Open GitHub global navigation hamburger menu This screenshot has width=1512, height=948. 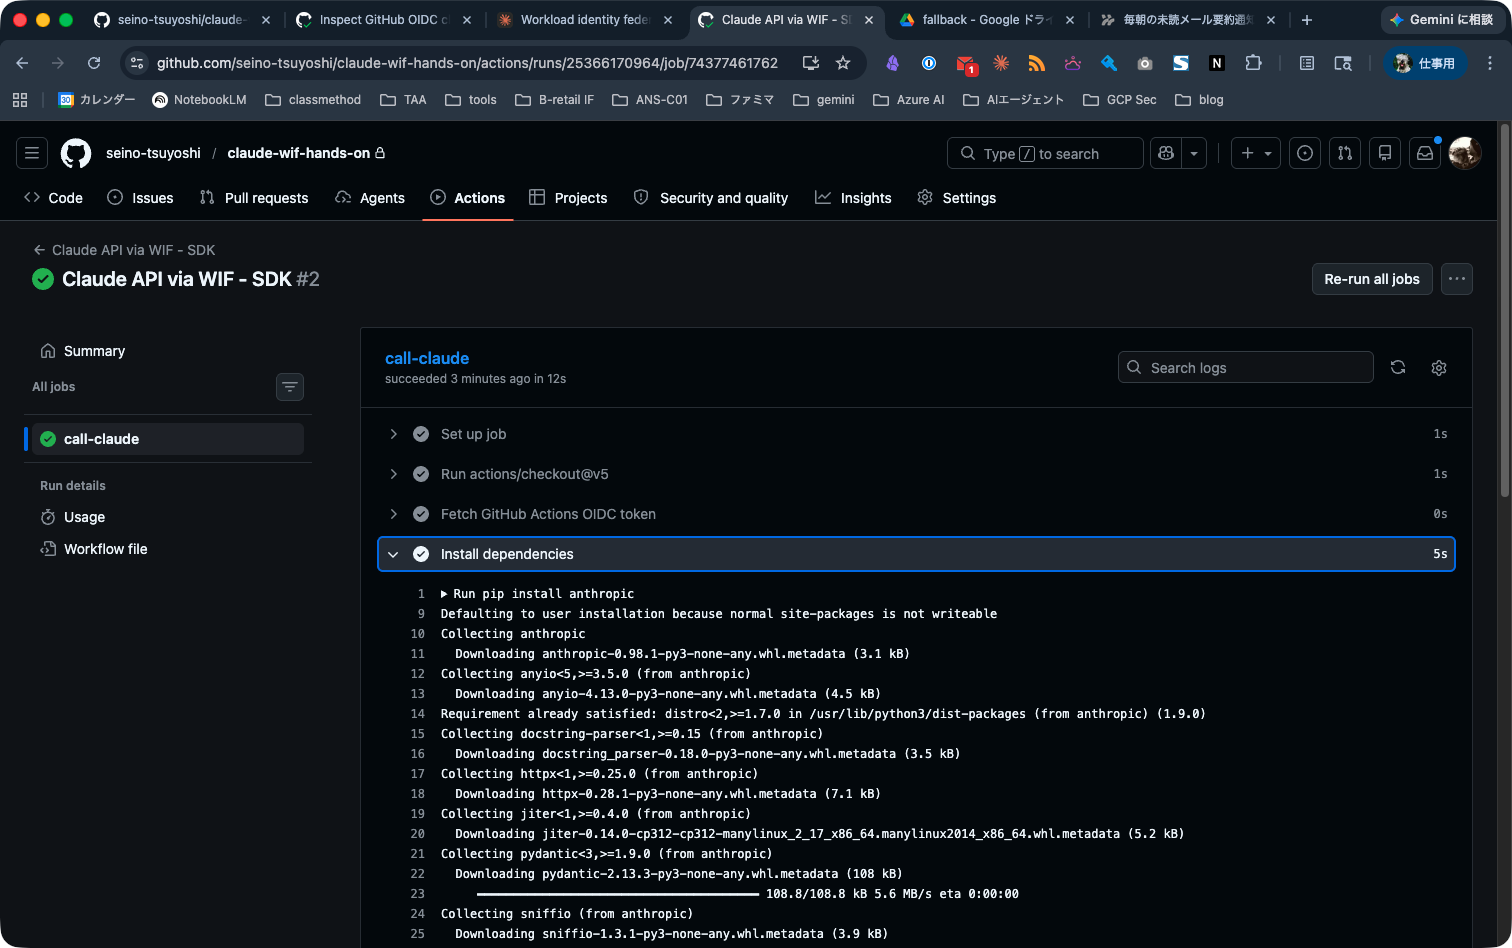point(32,153)
